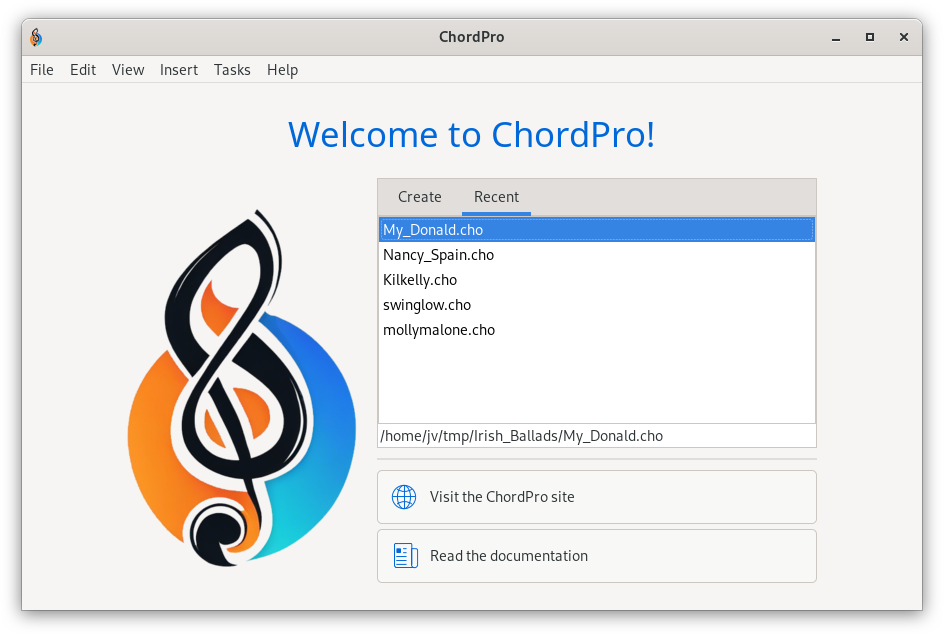Close the ChordPro window
The width and height of the screenshot is (944, 635).
click(x=904, y=37)
